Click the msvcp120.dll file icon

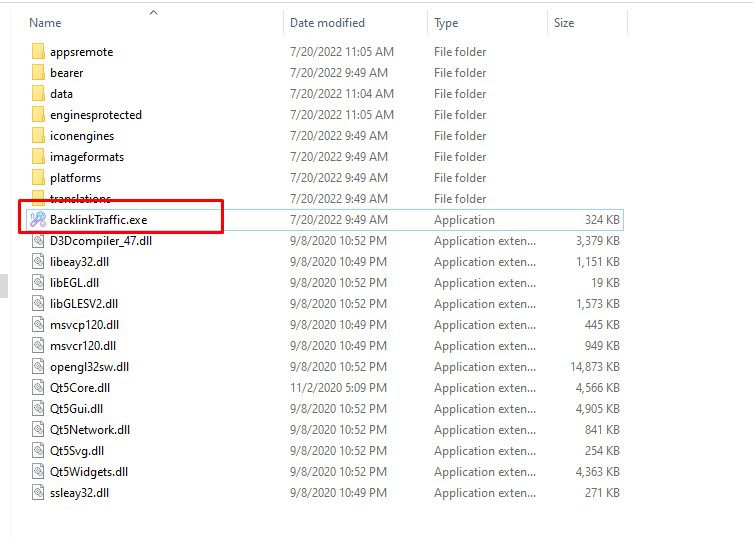[38, 325]
